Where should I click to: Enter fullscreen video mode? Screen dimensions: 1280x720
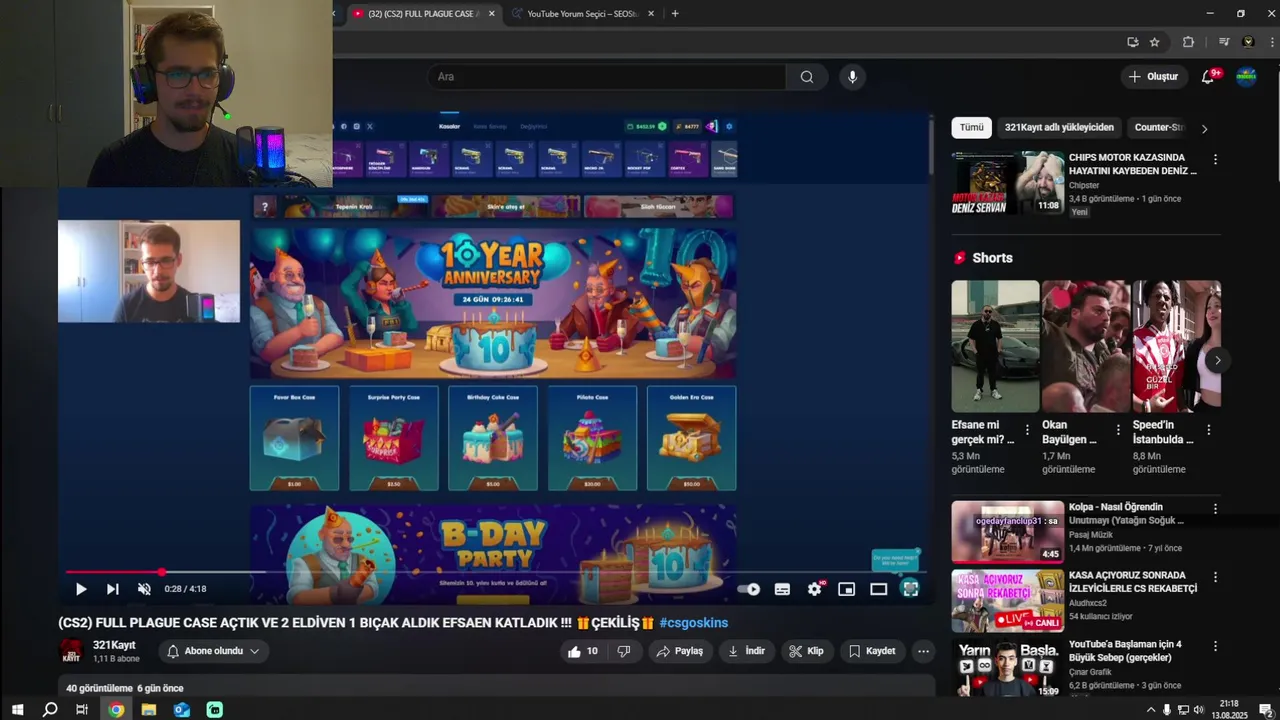(910, 589)
